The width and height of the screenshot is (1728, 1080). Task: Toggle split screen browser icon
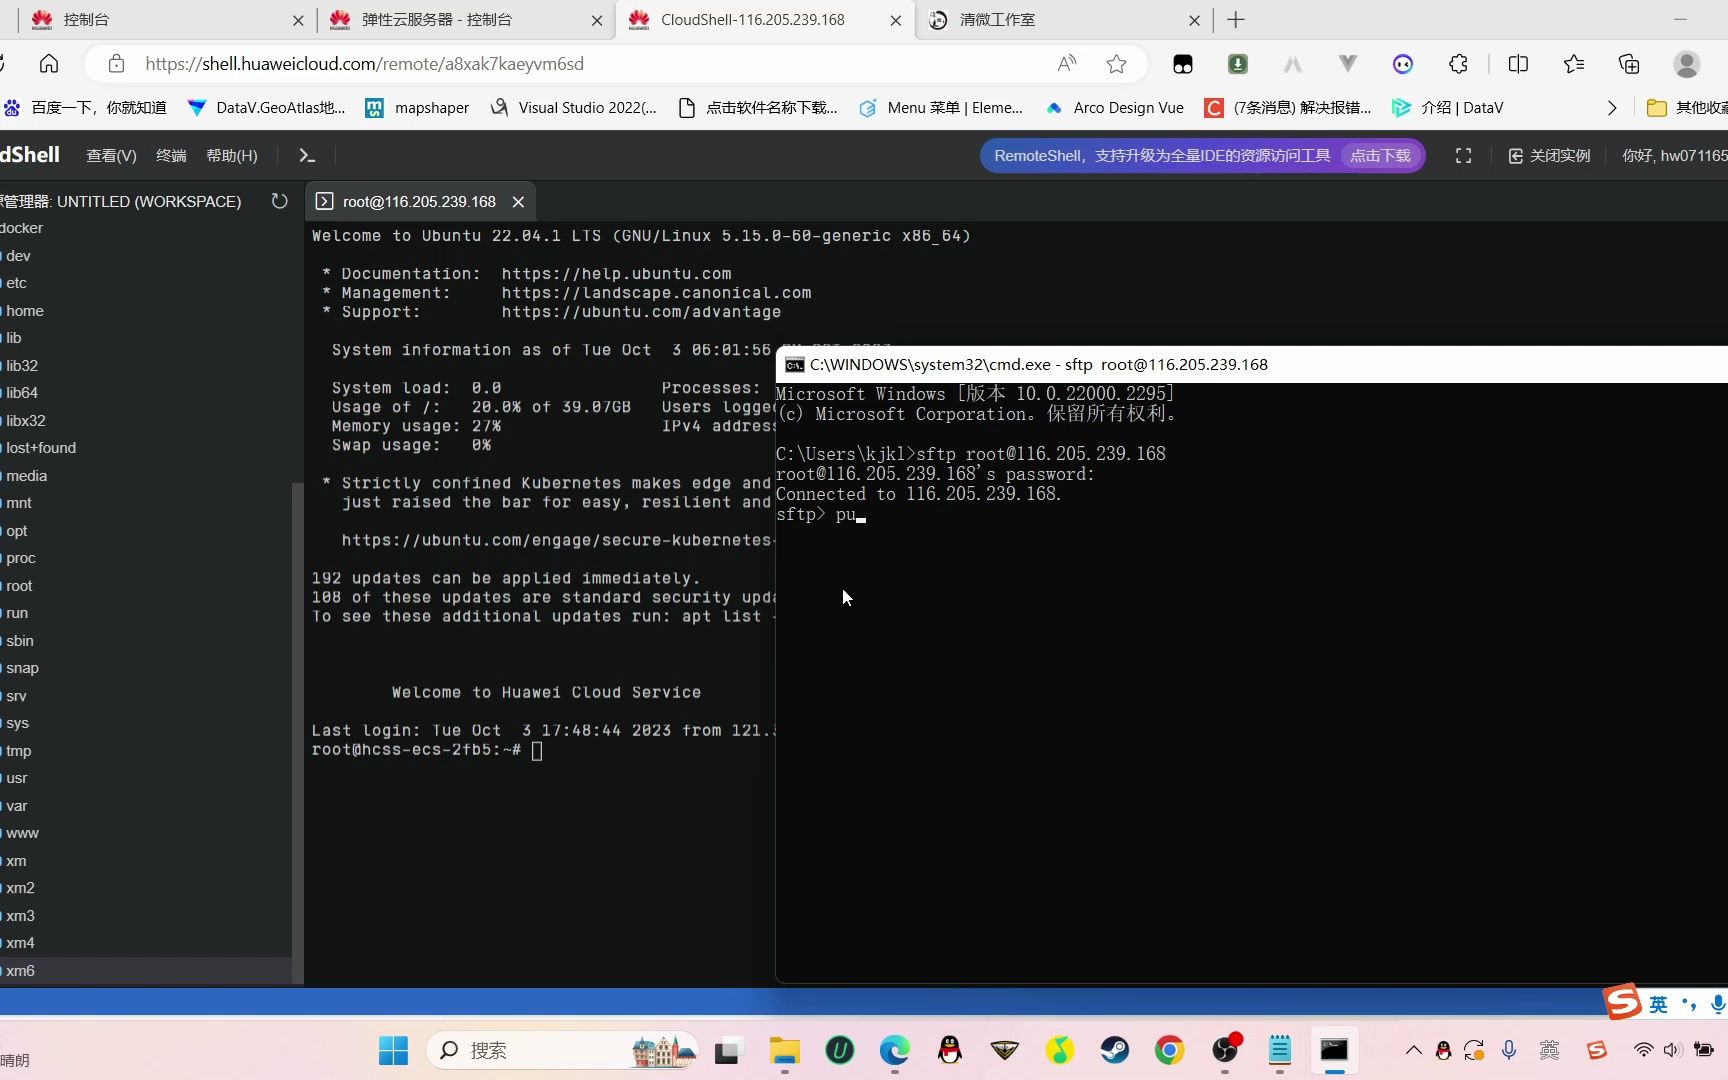(1518, 64)
